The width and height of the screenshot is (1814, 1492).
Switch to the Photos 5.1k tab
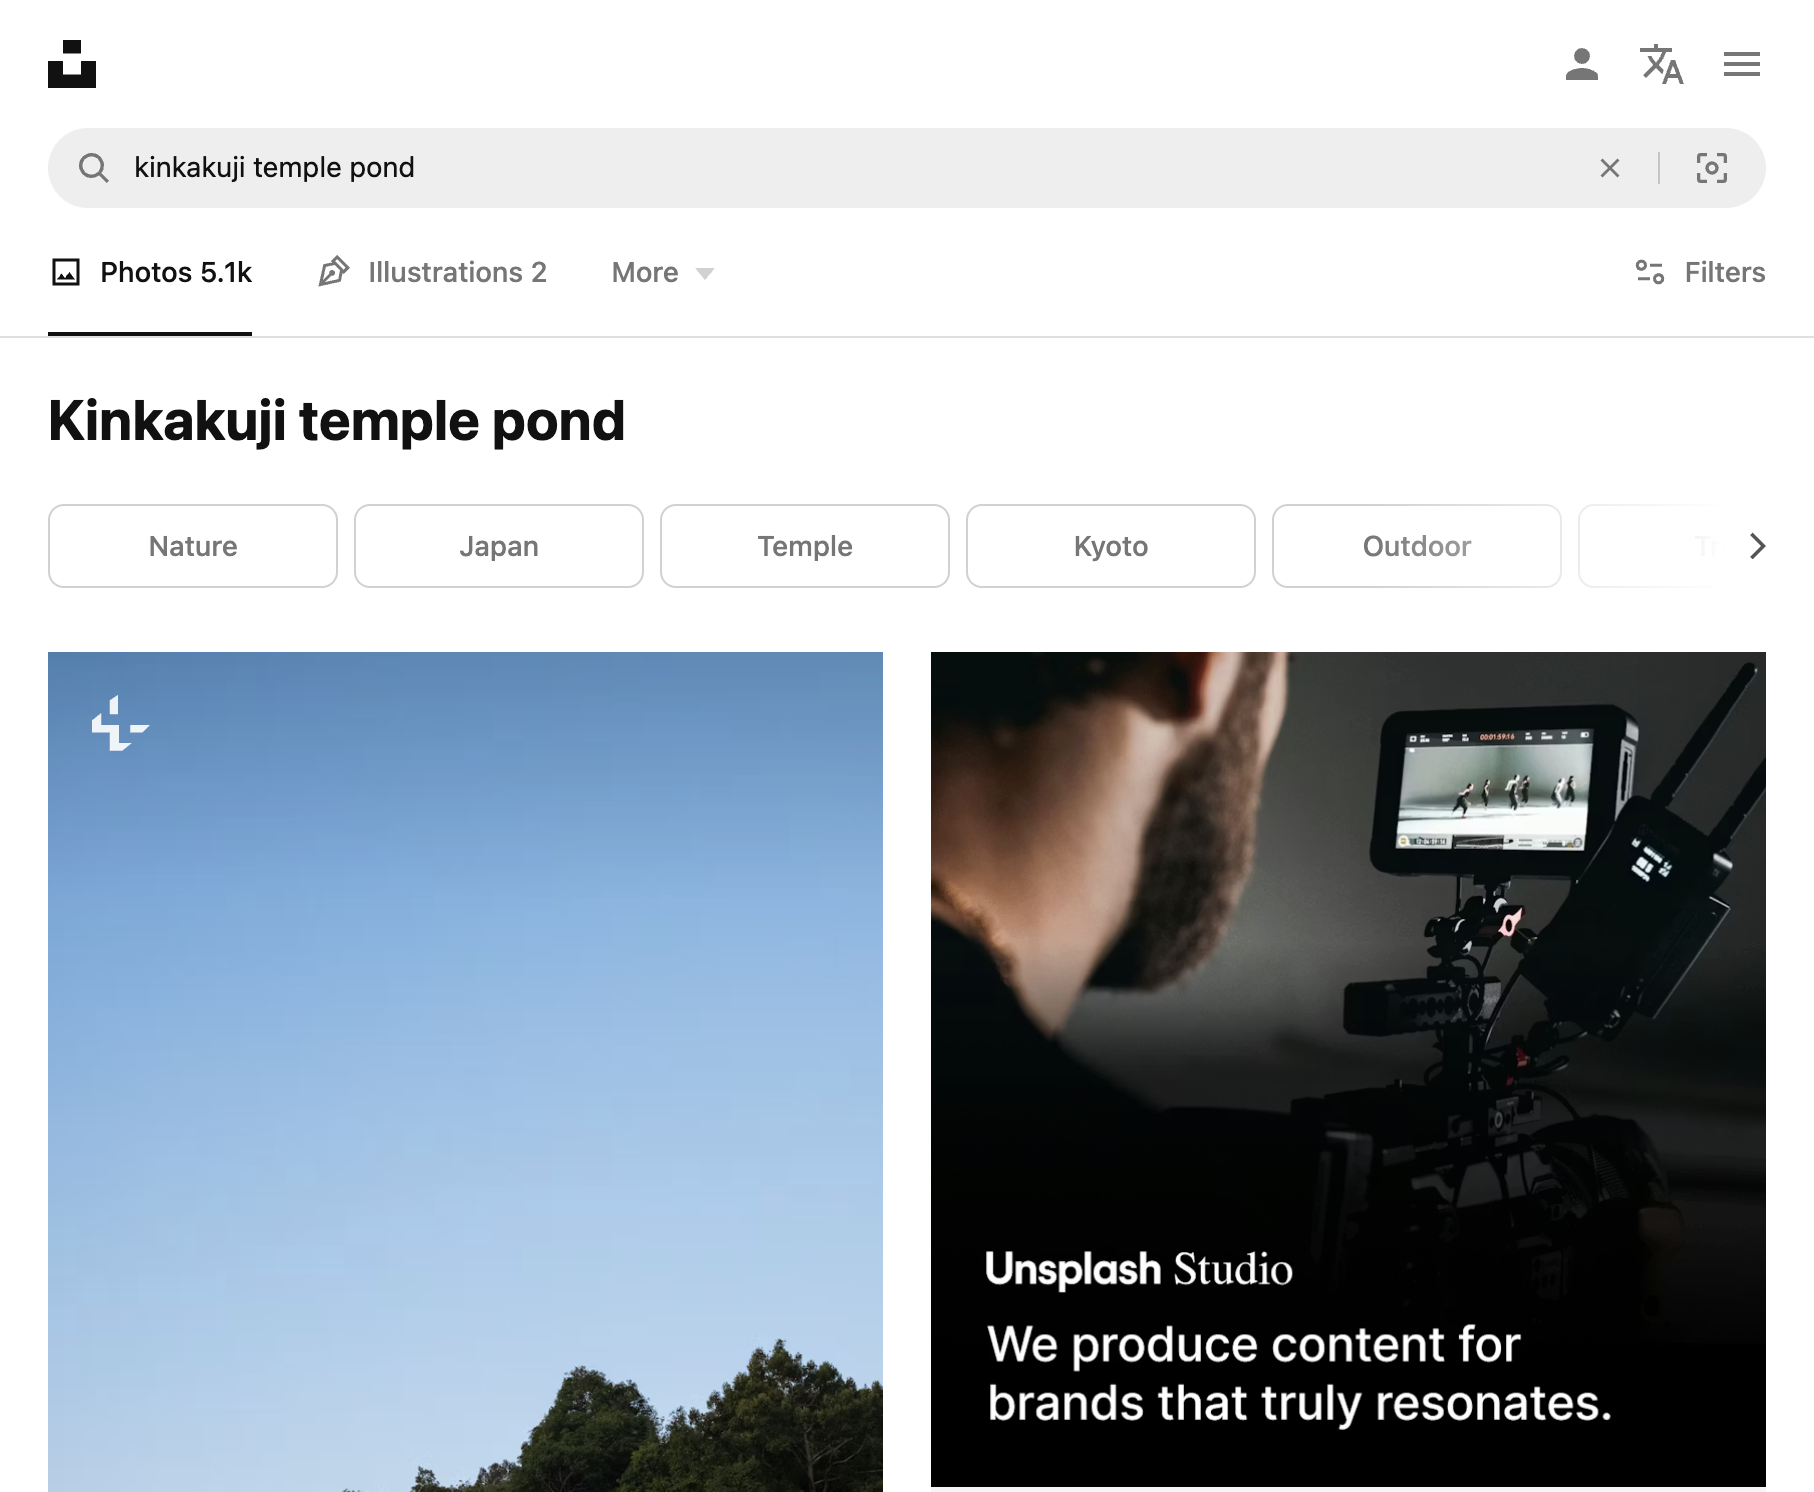tap(151, 272)
